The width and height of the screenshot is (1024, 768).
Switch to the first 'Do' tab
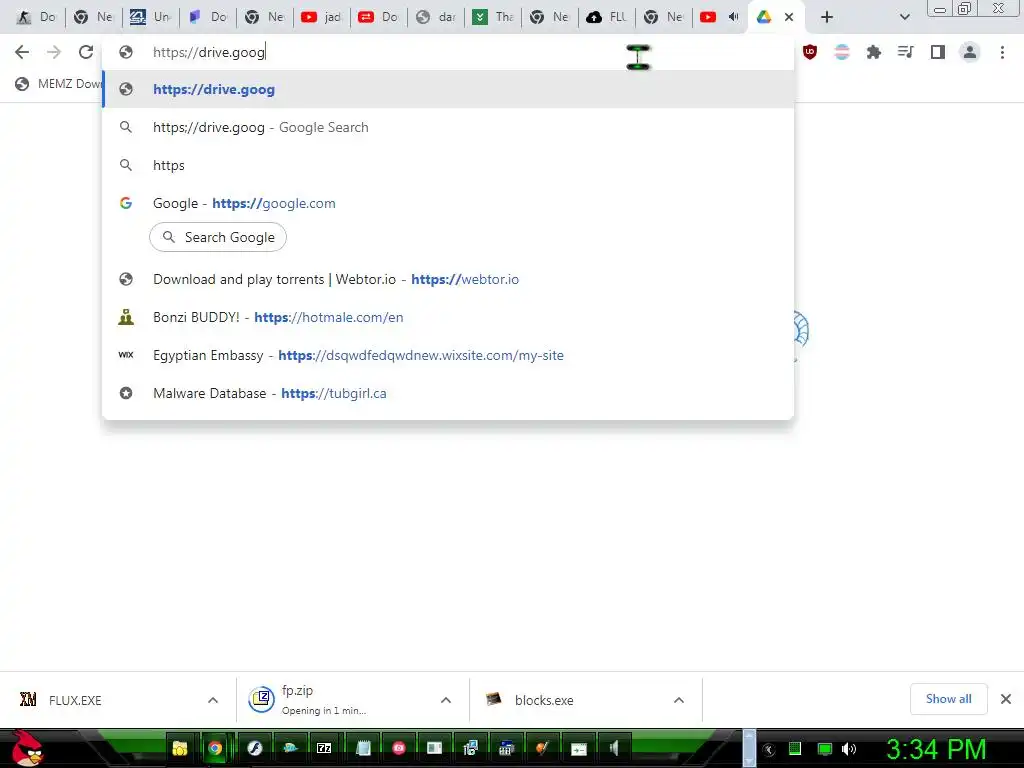36,17
